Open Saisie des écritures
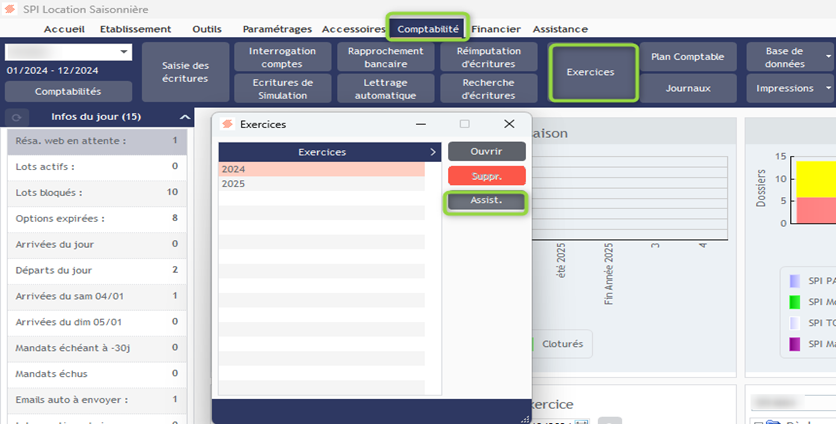Image resolution: width=836 pixels, height=424 pixels. (185, 72)
